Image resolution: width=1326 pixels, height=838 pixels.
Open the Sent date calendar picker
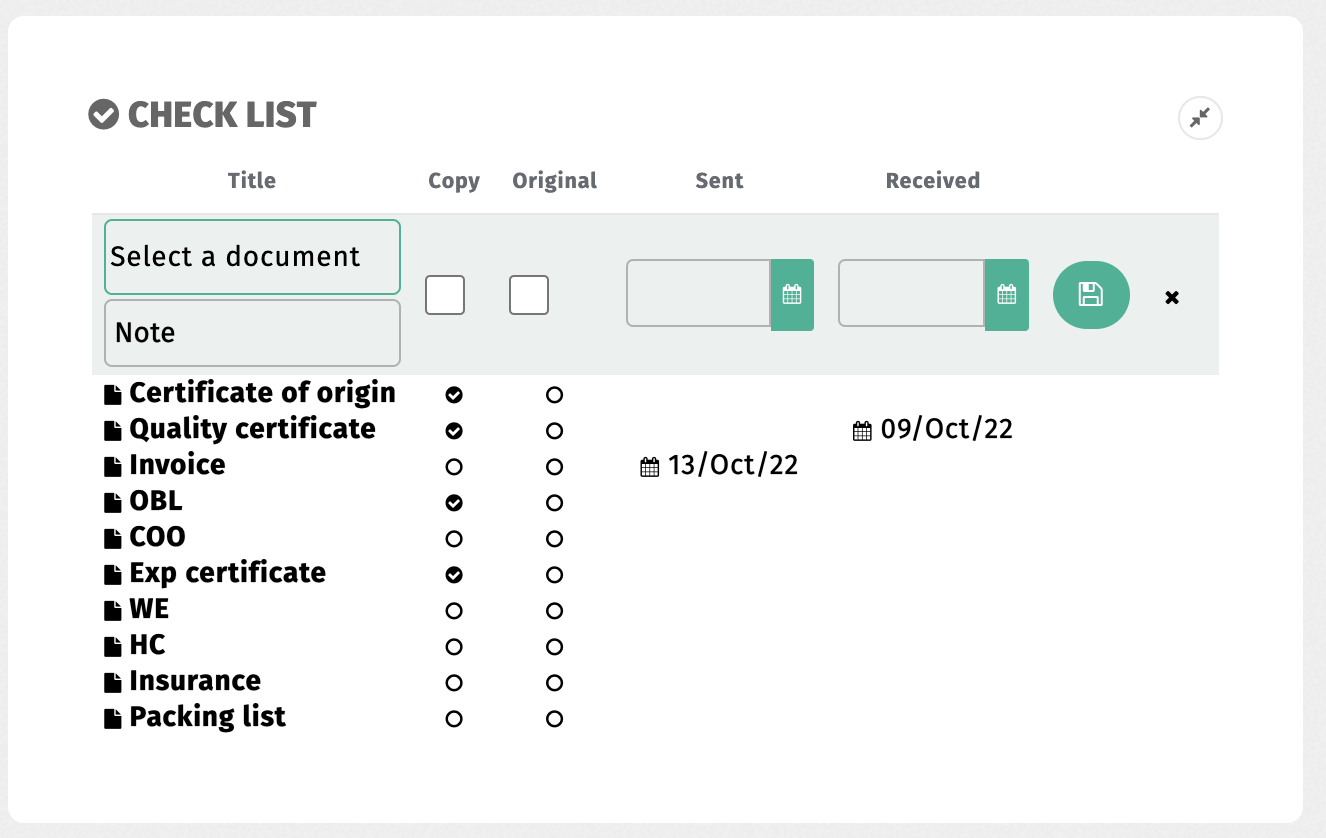pyautogui.click(x=792, y=295)
